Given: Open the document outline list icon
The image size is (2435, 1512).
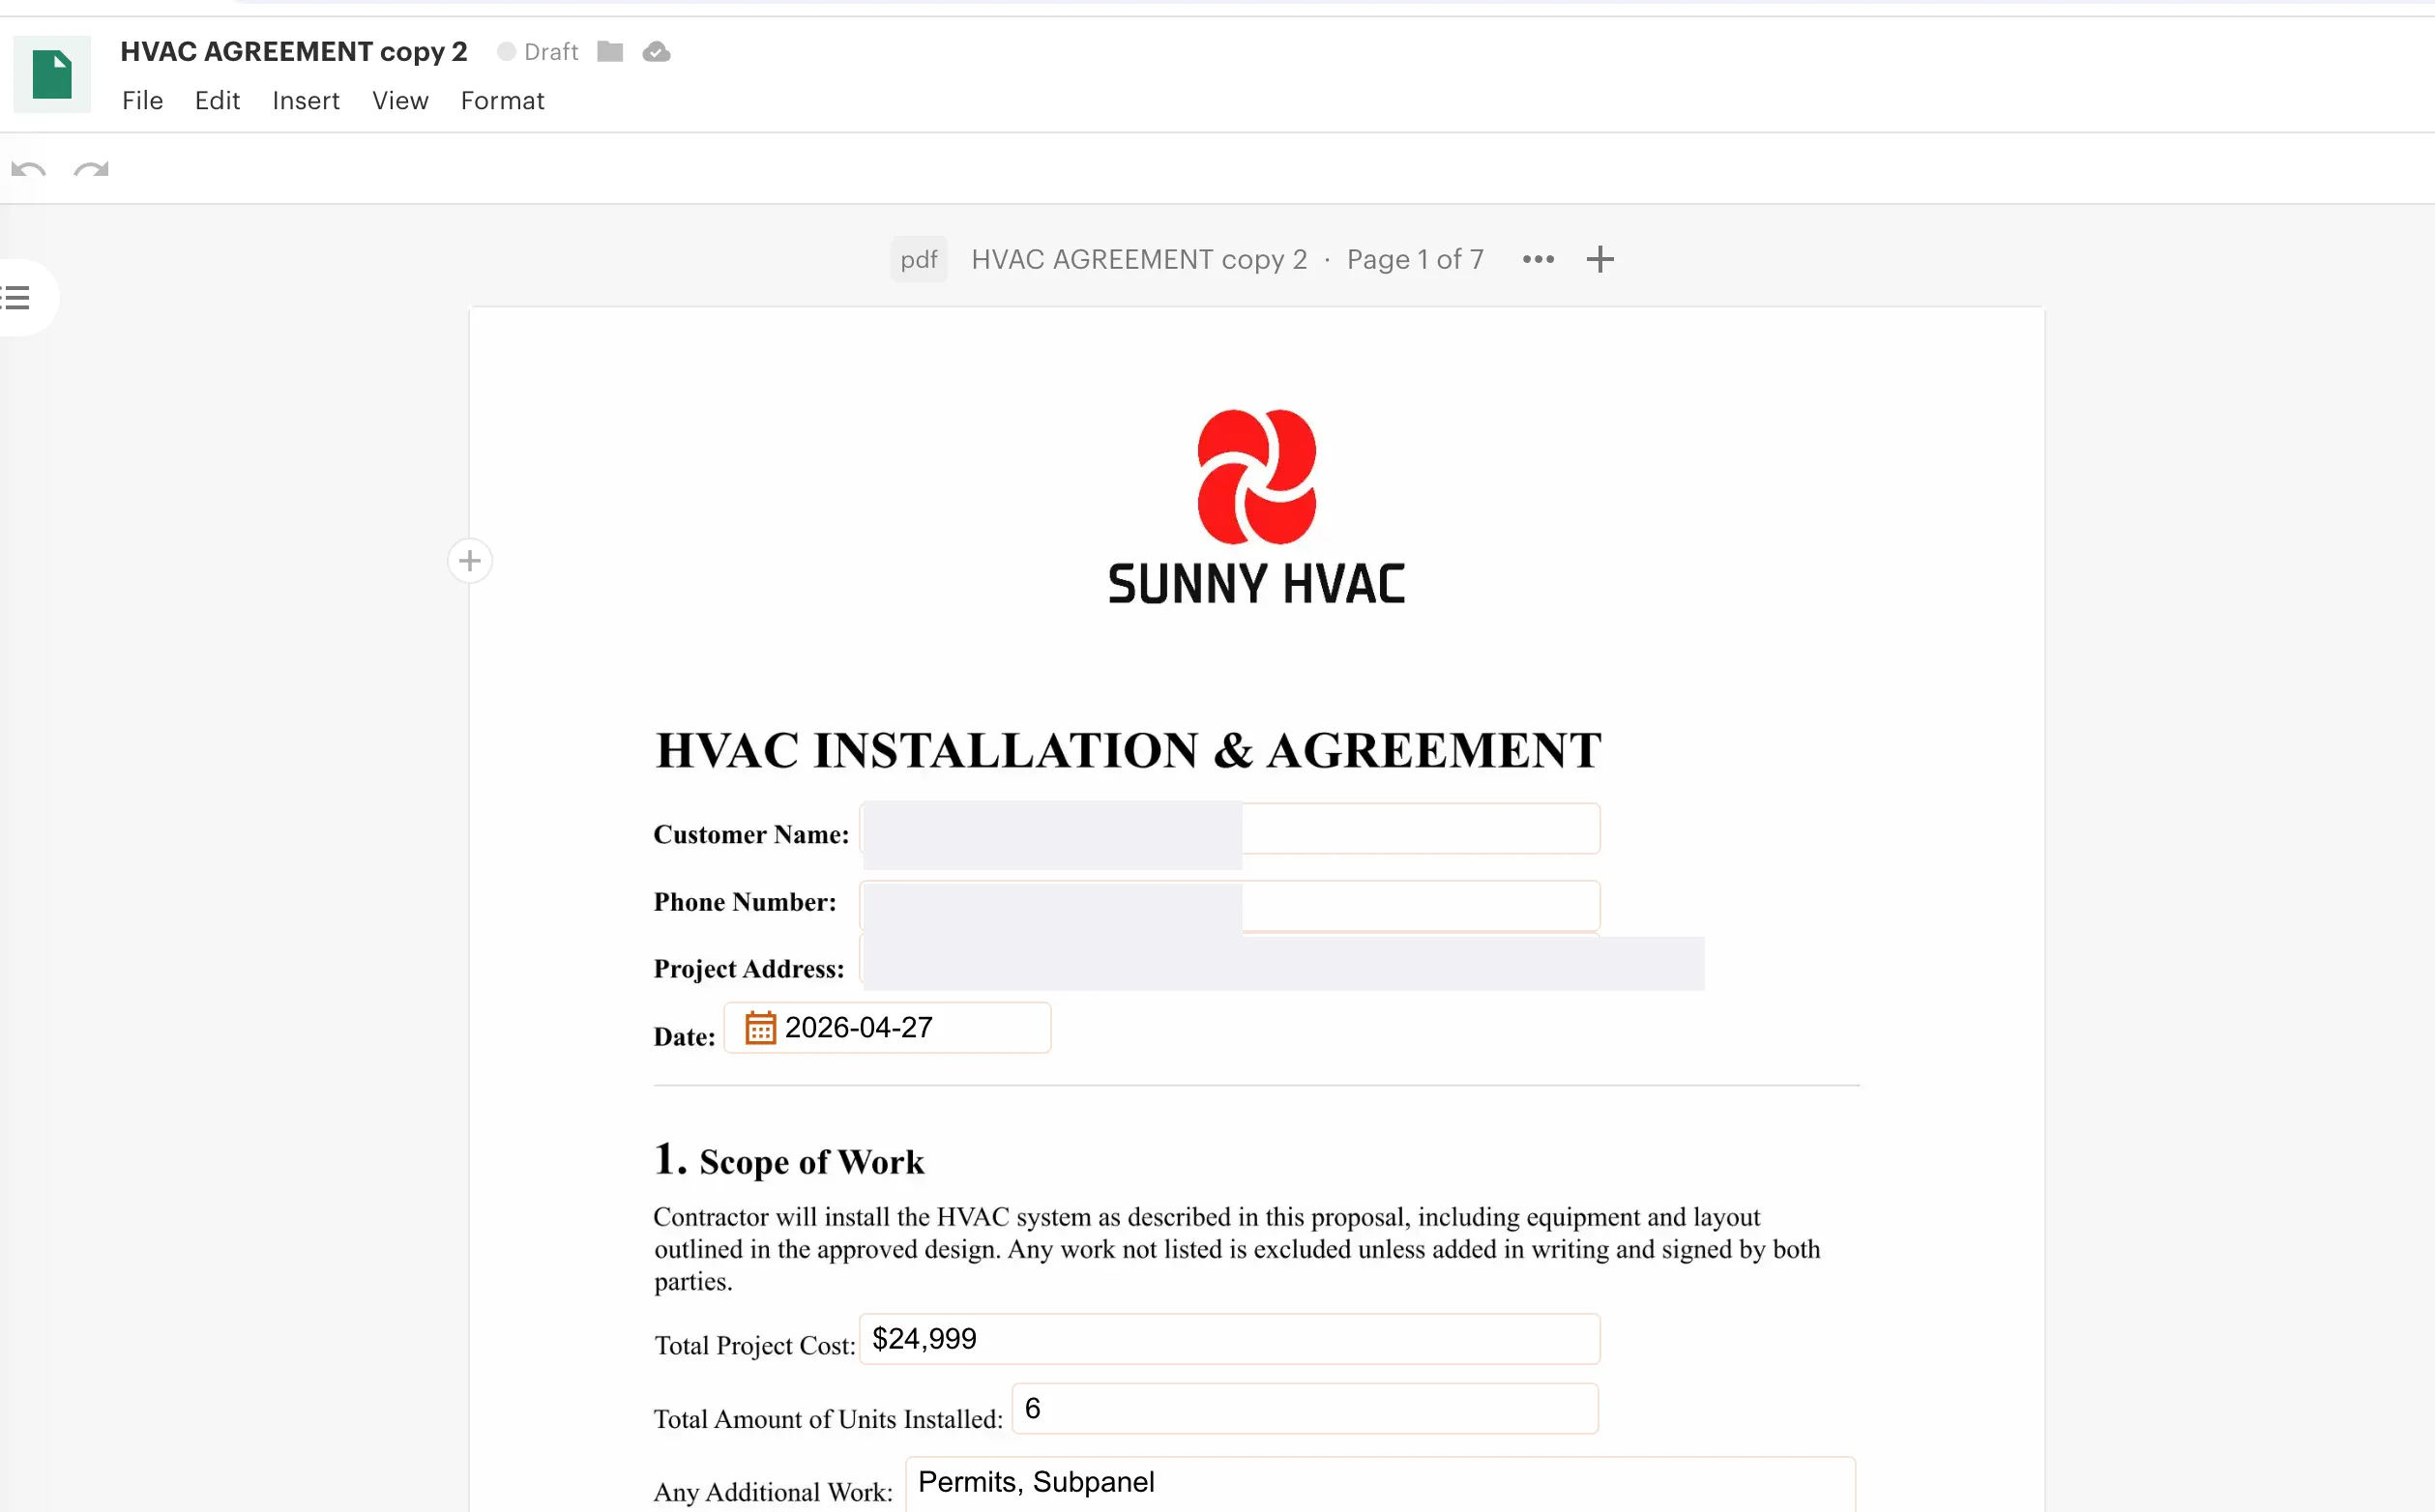Looking at the screenshot, I should [x=16, y=298].
